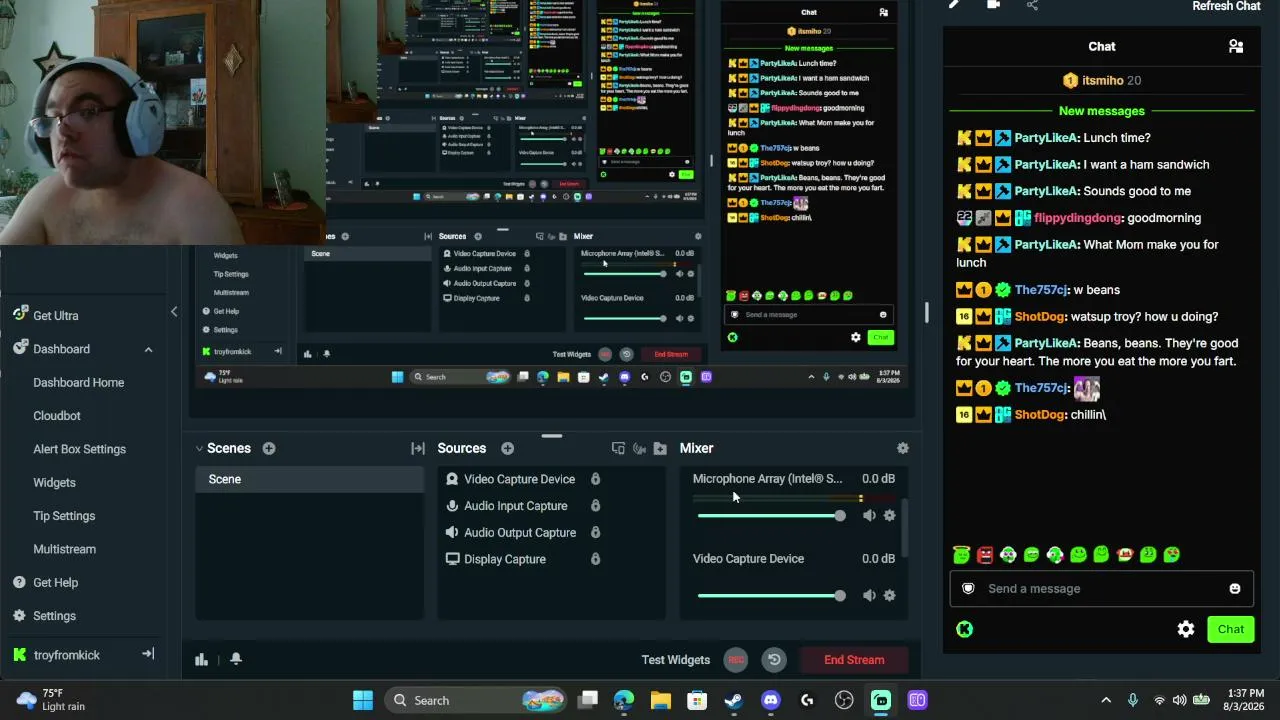Viewport: 1280px width, 720px height.
Task: Open the notifications bell icon
Action: coord(236,659)
